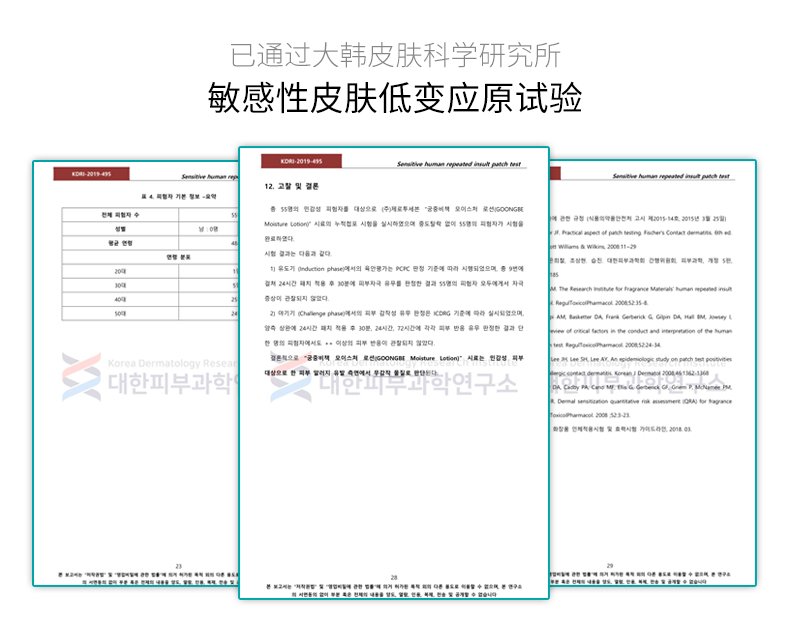The width and height of the screenshot is (790, 641).
Task: Click the headline 敏感性皮肤低变应原试验
Action: click(x=395, y=98)
